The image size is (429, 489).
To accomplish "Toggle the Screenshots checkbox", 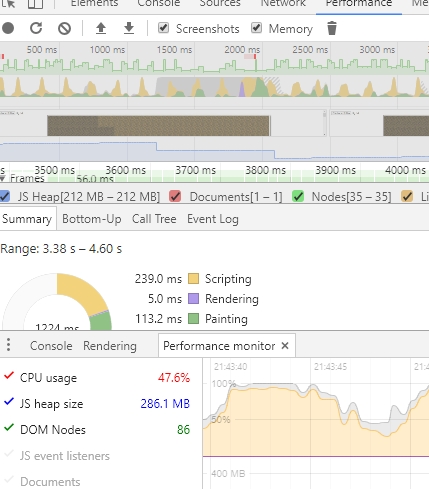I will click(x=163, y=28).
